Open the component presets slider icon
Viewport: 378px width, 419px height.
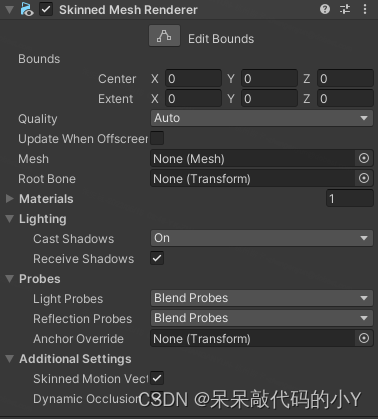(345, 9)
